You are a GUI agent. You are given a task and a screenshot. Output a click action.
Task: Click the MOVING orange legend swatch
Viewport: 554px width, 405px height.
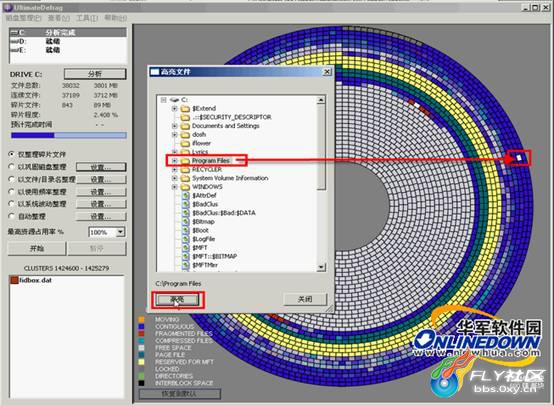141,319
